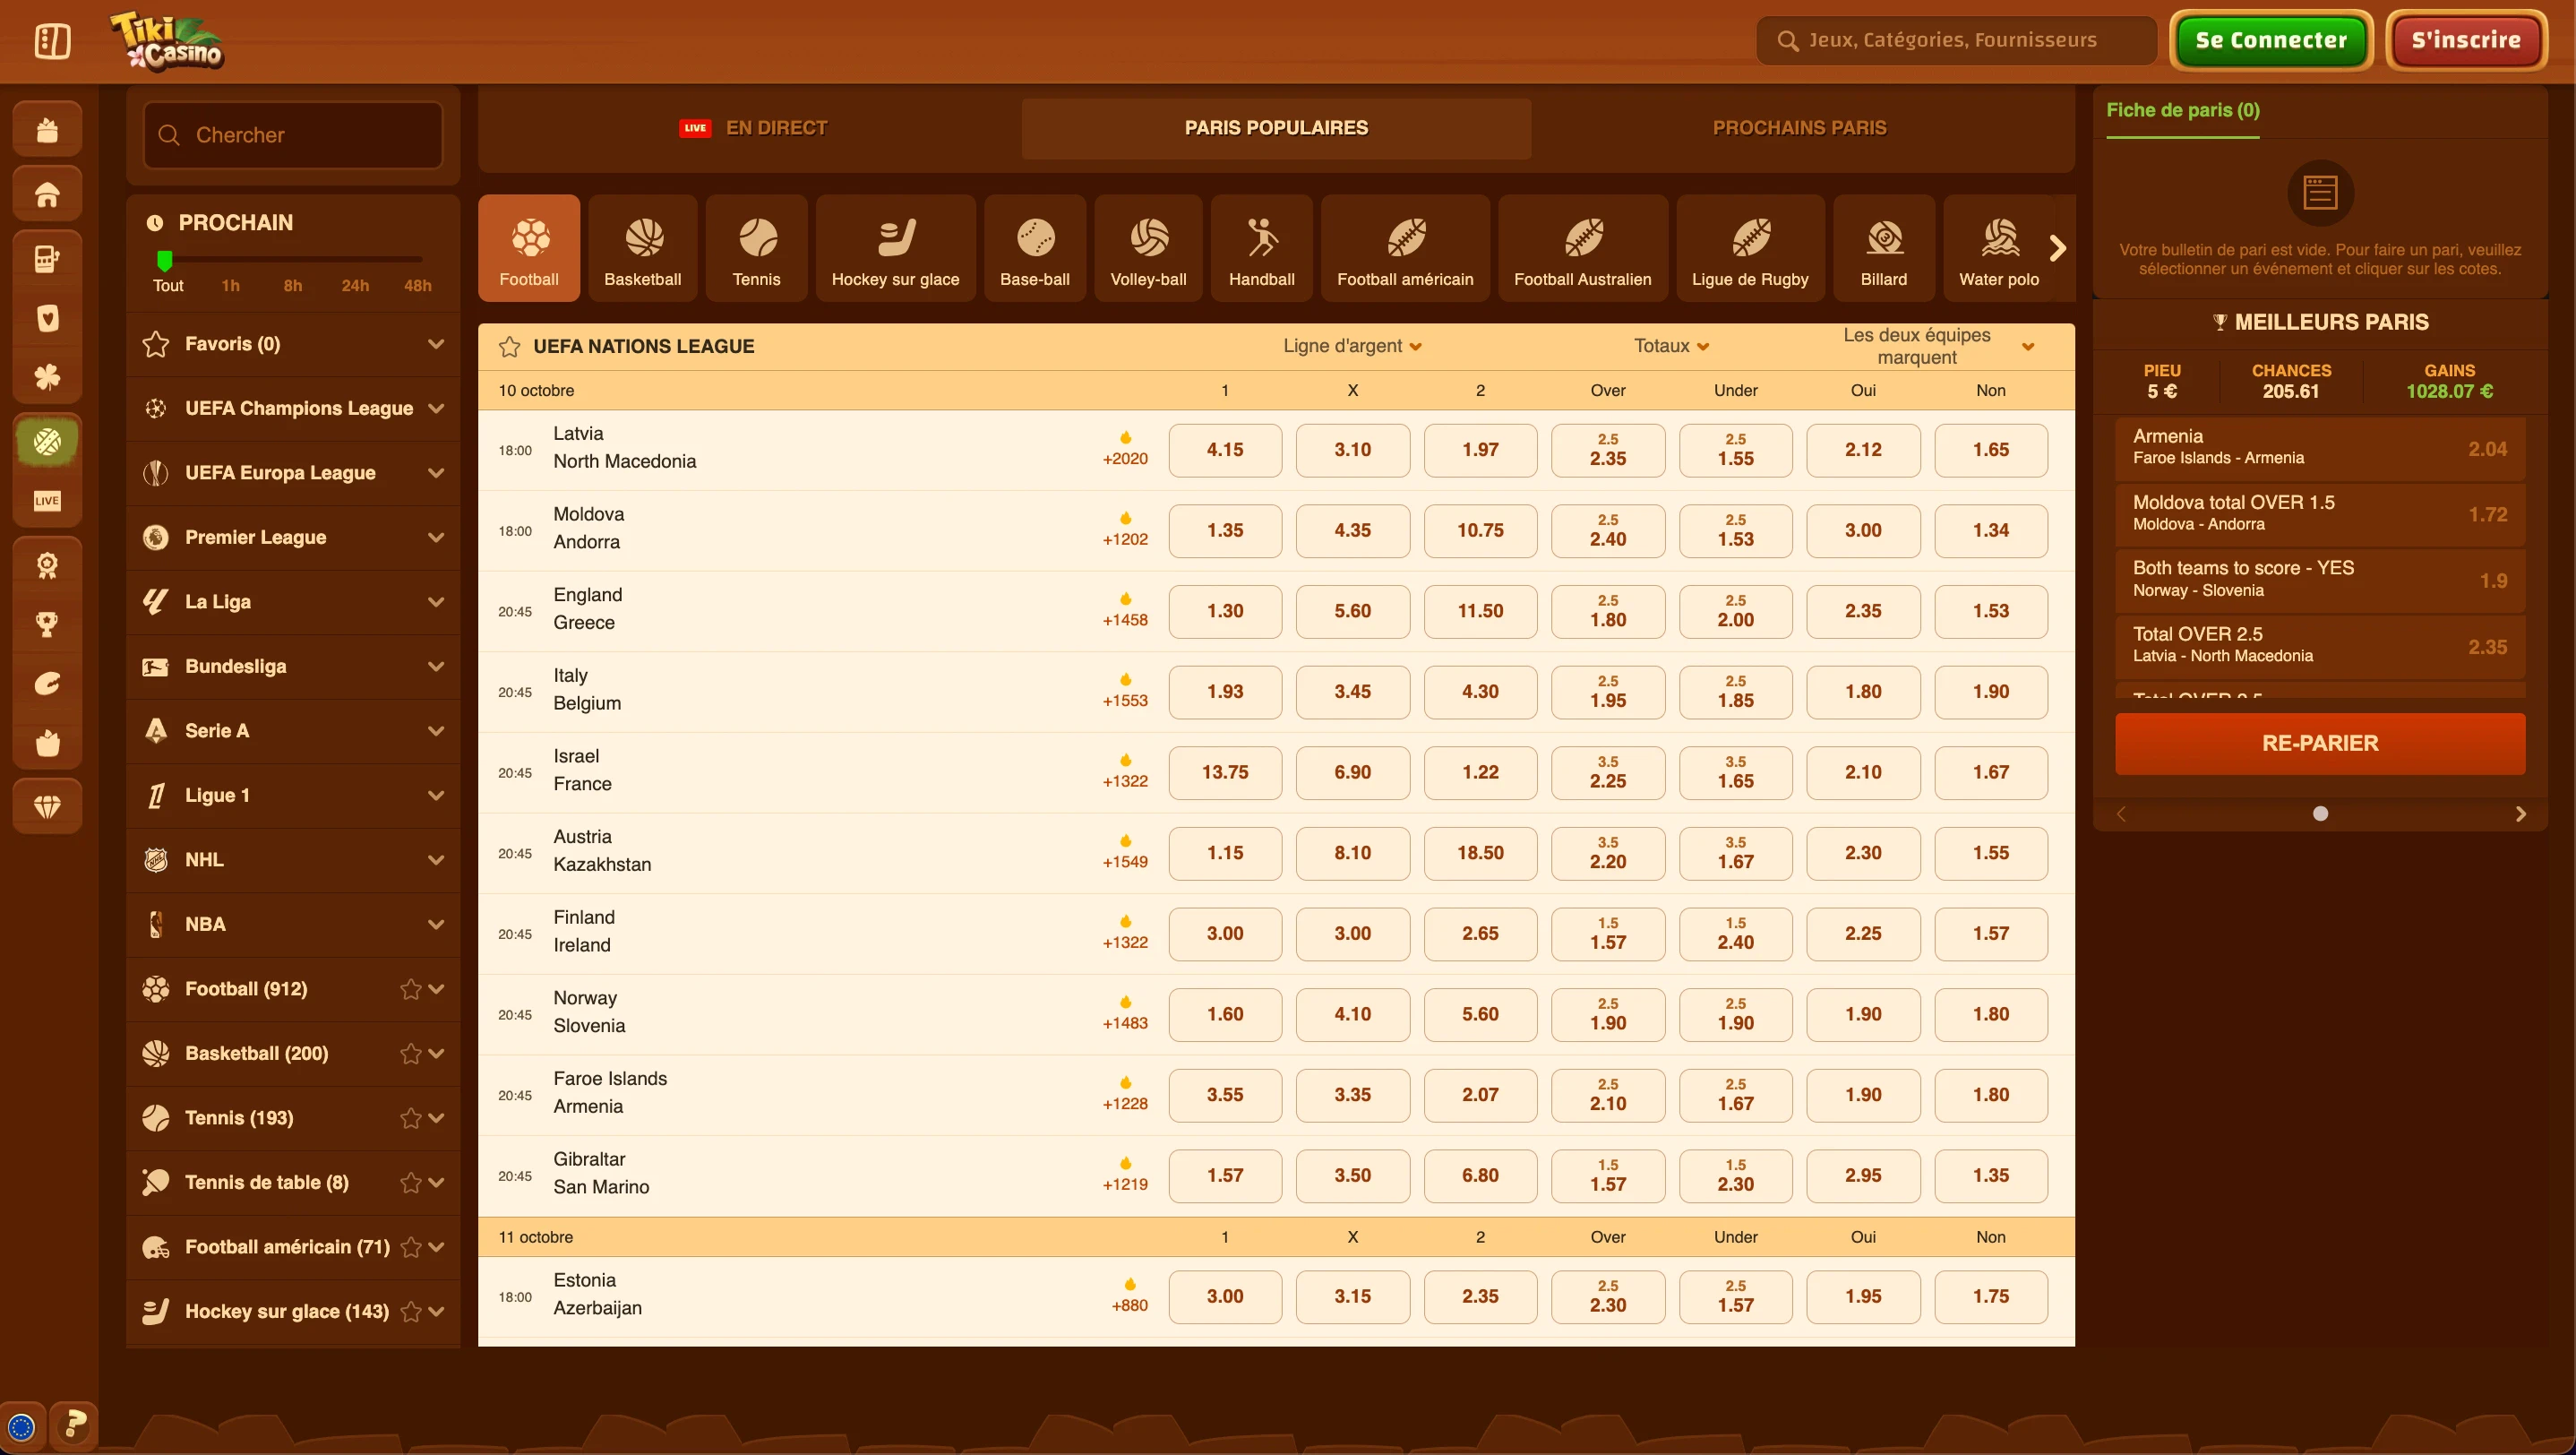Click the Meilleurs Paris carousel dot
This screenshot has height=1455, width=2576.
pyautogui.click(x=2320, y=814)
